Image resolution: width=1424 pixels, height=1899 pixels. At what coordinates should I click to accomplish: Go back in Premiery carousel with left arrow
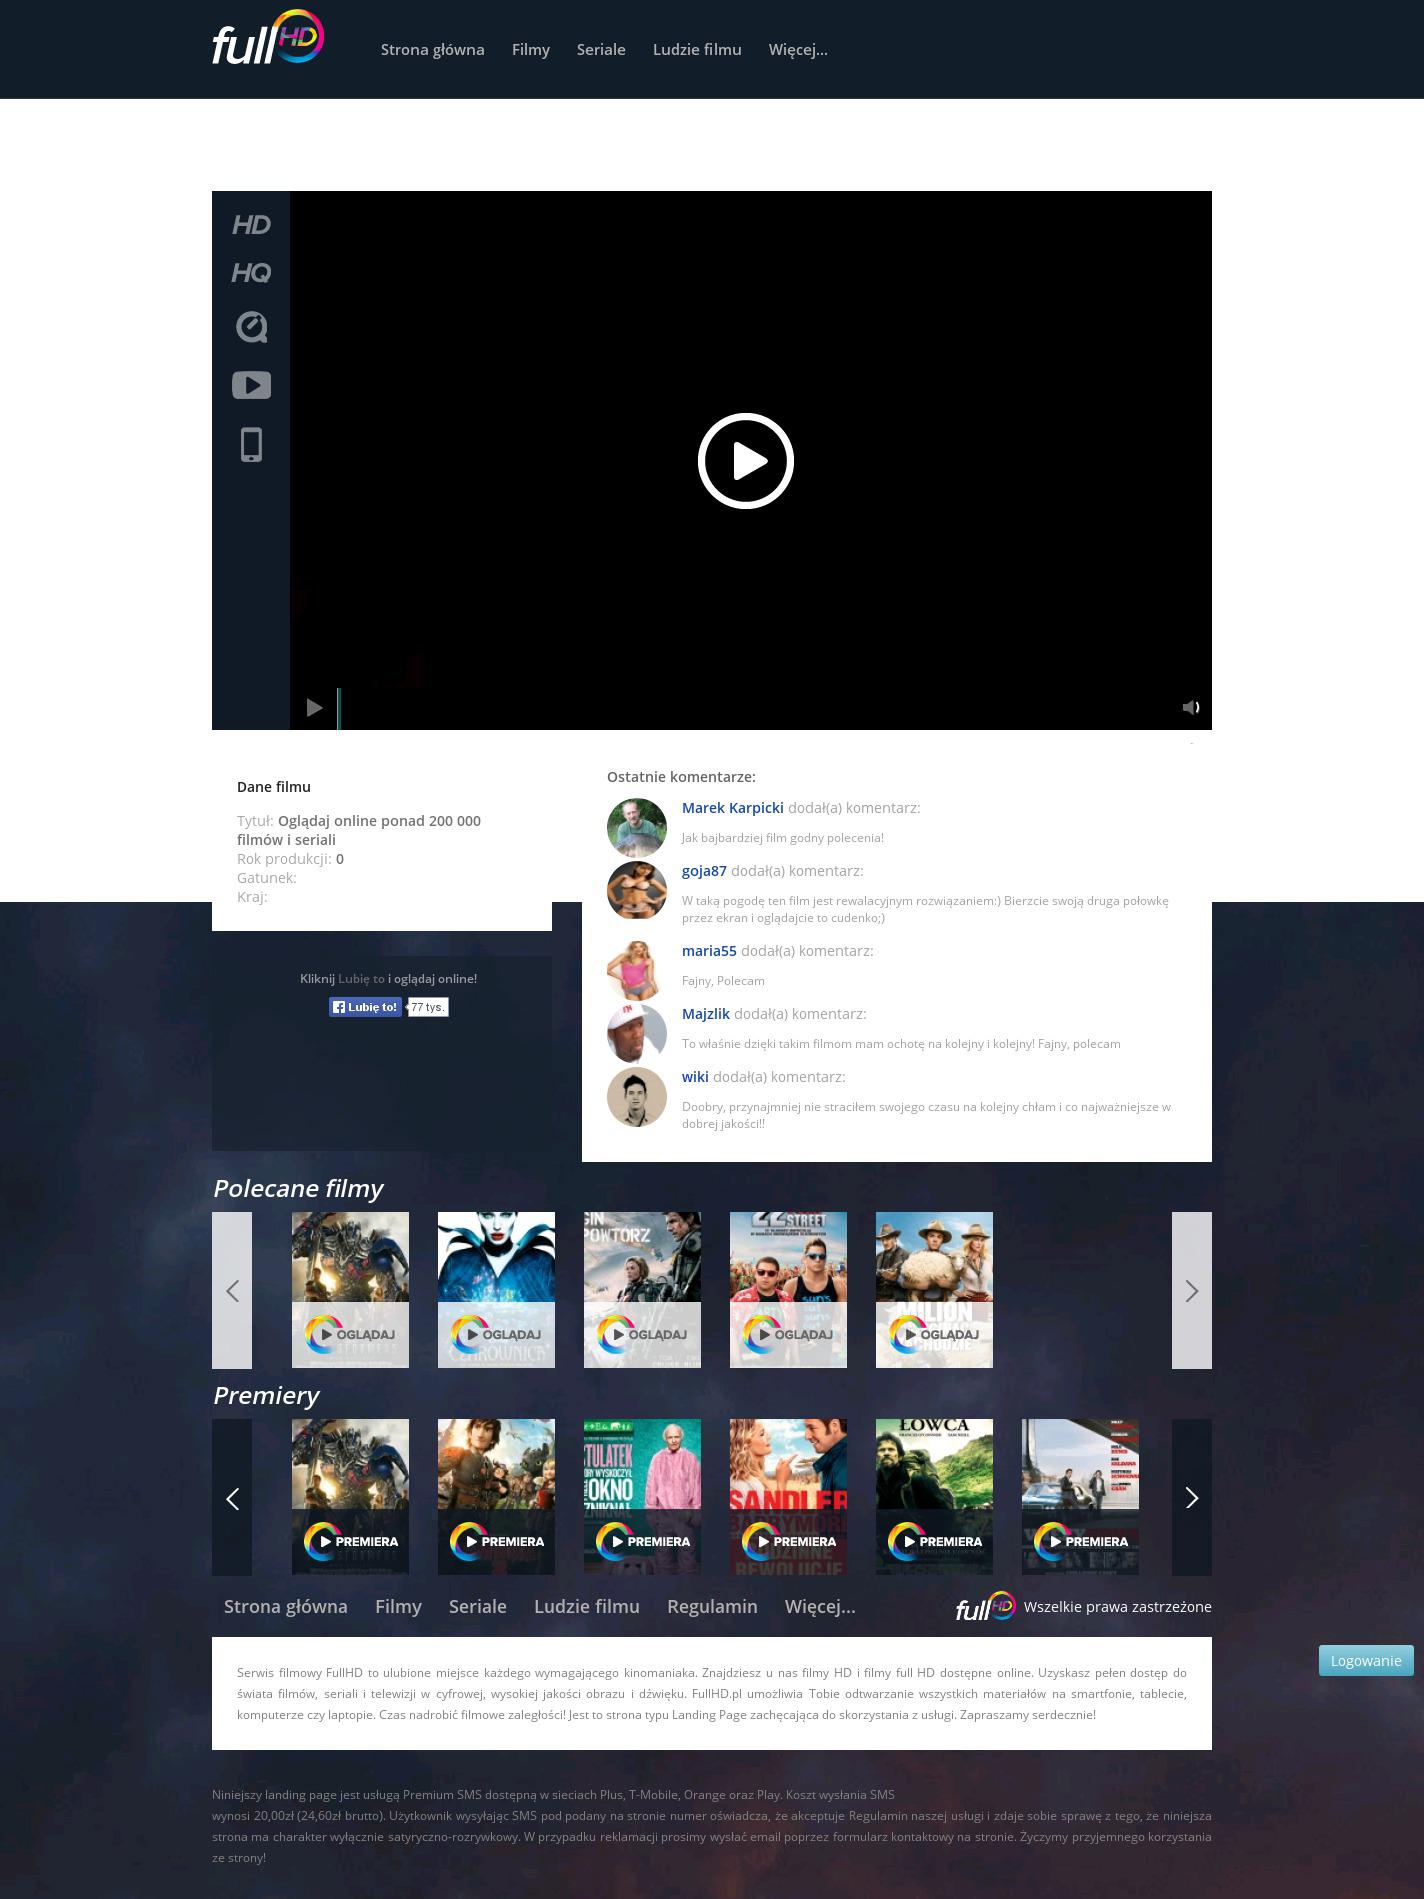pos(232,1498)
